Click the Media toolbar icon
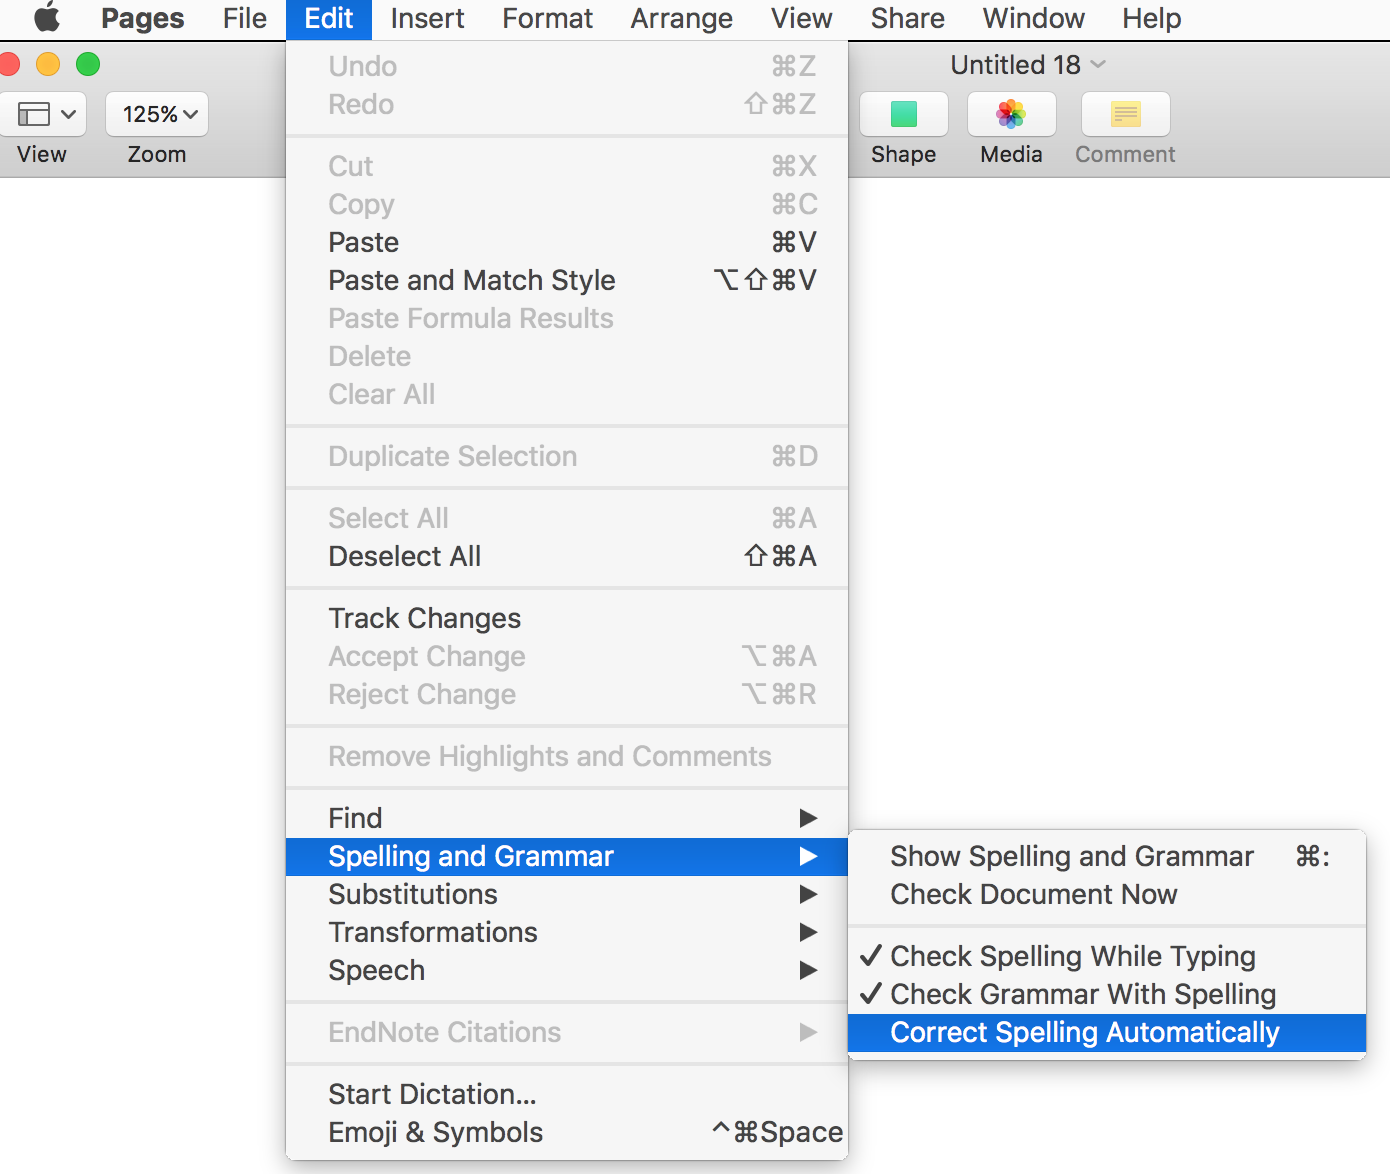1390x1174 pixels. coord(1012,114)
